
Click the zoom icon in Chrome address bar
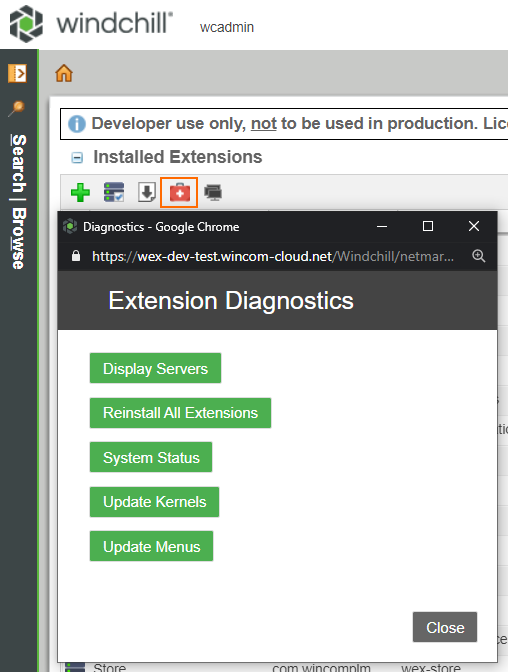coord(478,256)
